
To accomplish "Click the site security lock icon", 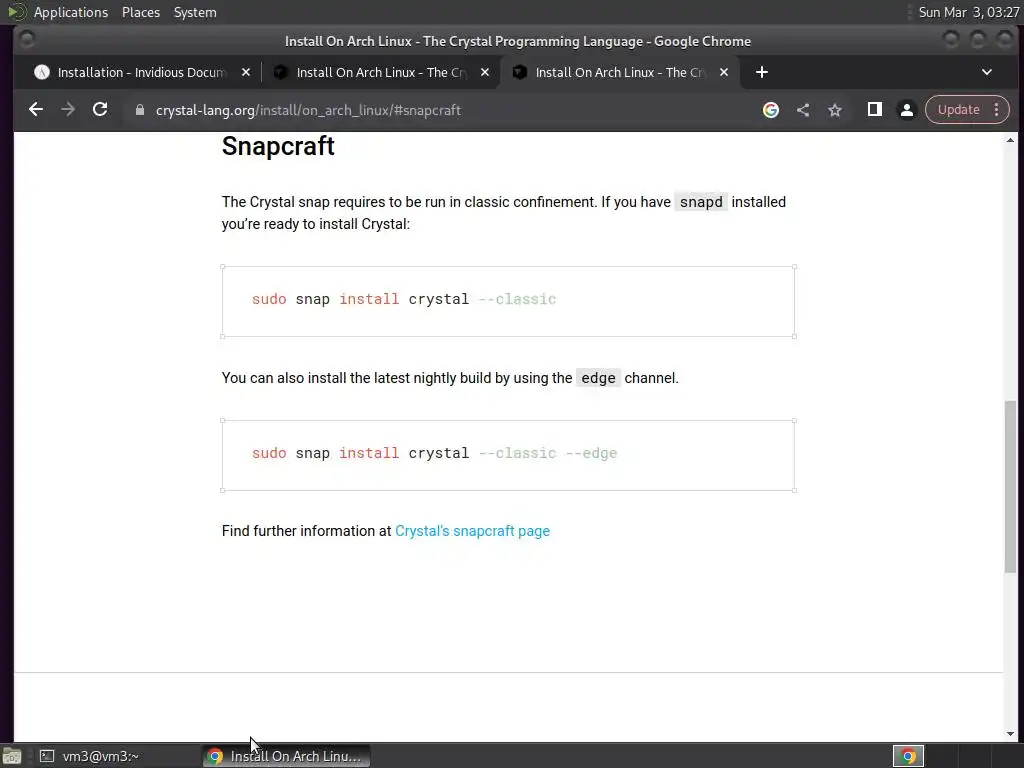I will pos(139,110).
